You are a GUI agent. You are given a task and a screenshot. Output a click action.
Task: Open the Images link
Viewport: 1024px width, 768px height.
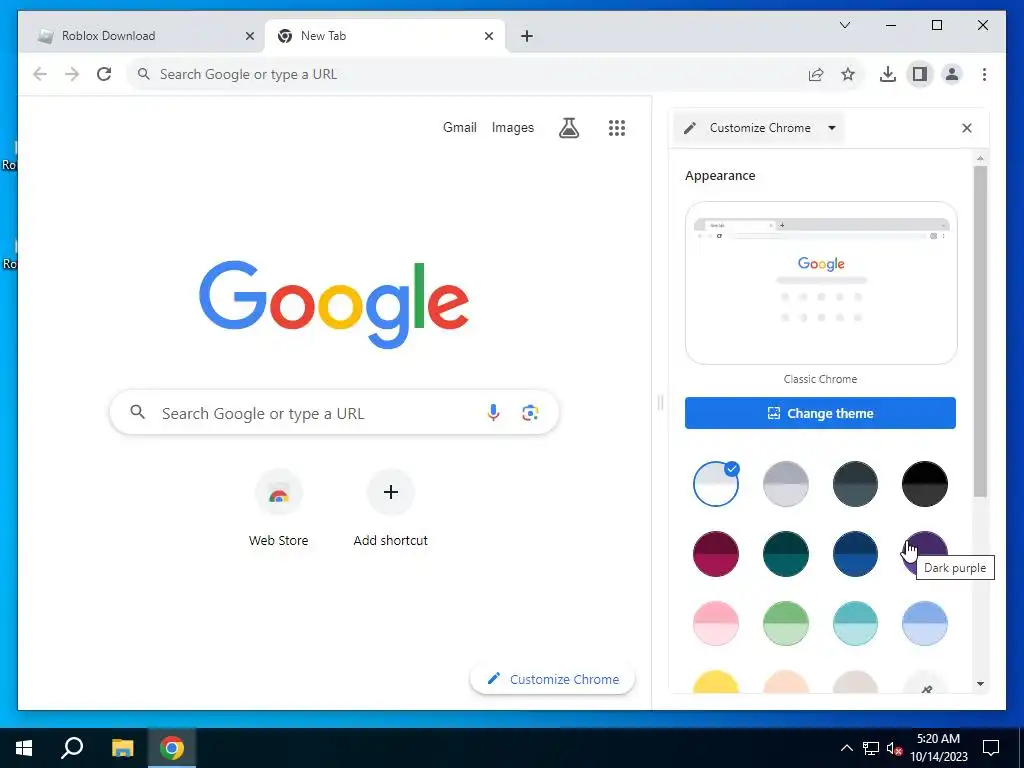[x=513, y=127]
